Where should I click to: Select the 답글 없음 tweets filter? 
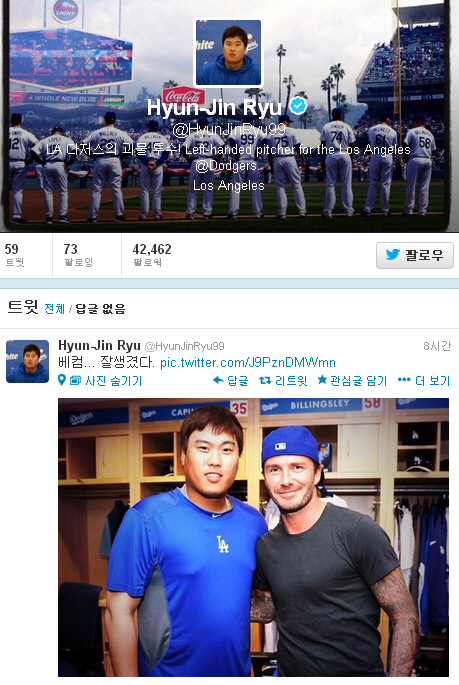click(x=100, y=309)
